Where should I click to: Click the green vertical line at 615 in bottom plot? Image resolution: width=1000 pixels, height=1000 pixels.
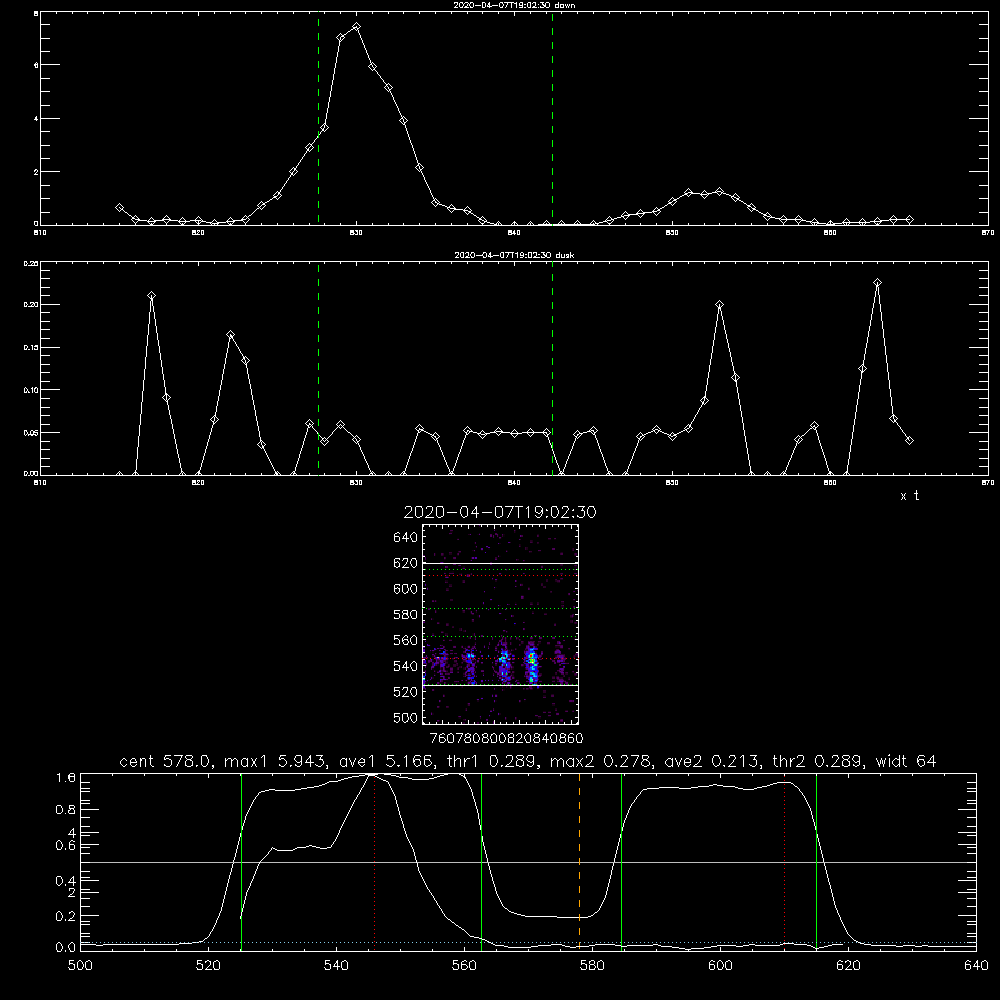[x=816, y=864]
